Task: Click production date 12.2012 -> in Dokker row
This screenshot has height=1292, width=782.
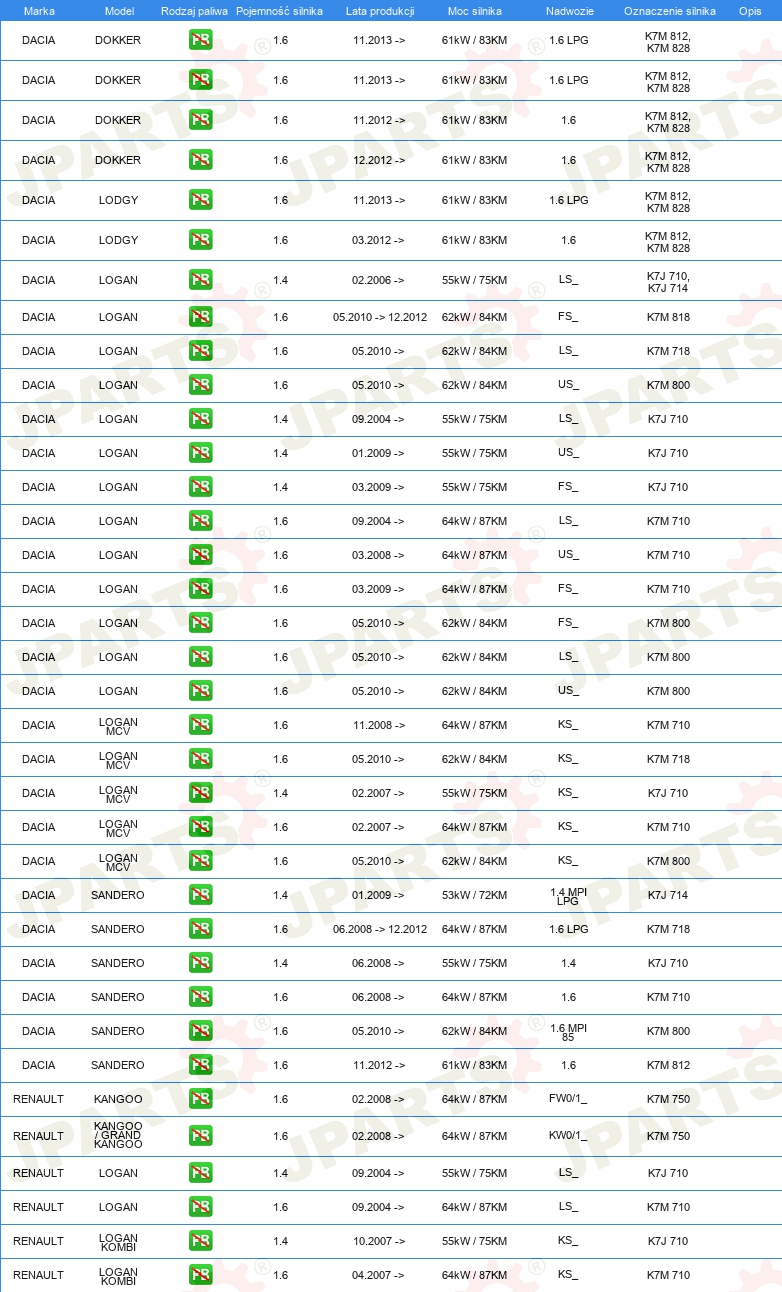Action: [x=379, y=160]
